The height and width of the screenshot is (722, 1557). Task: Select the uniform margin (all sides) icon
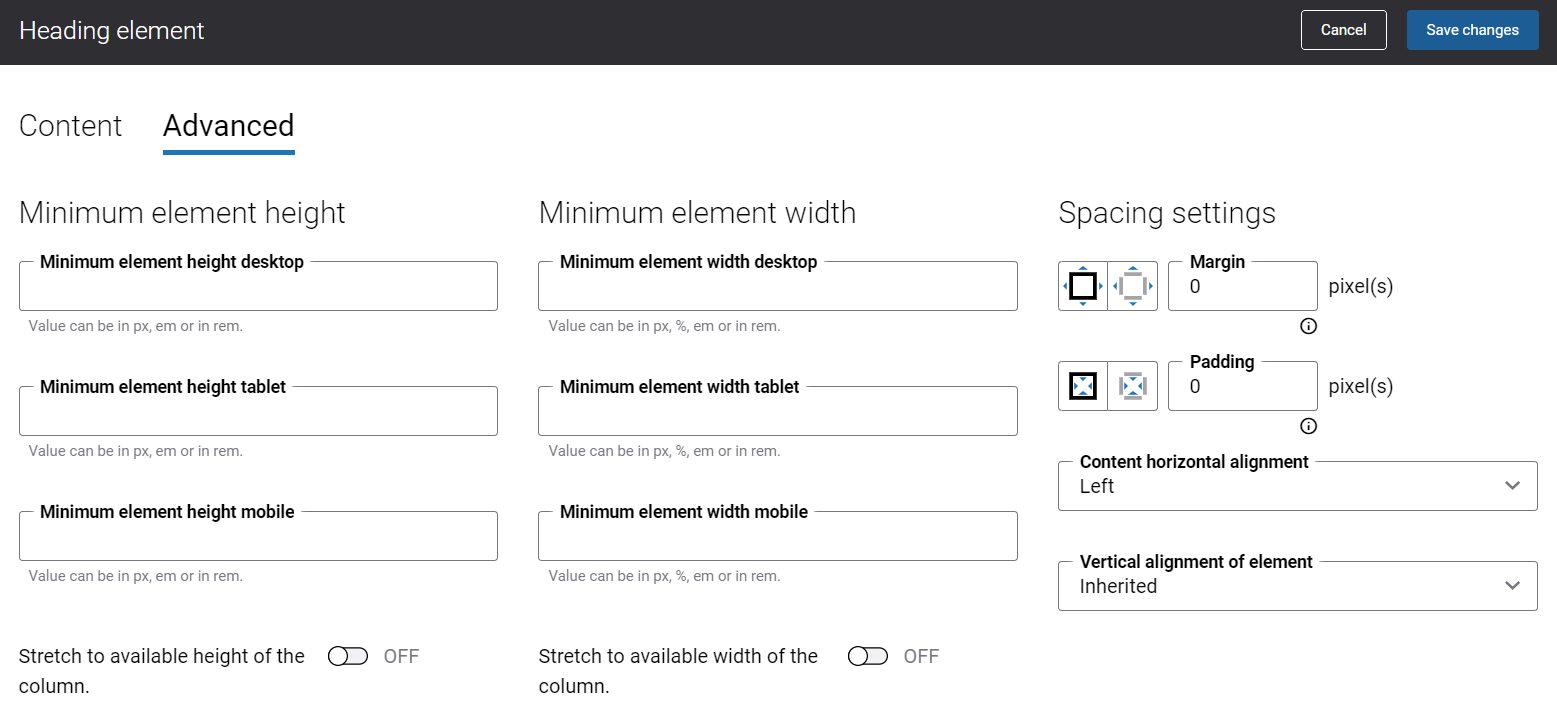pos(1083,286)
